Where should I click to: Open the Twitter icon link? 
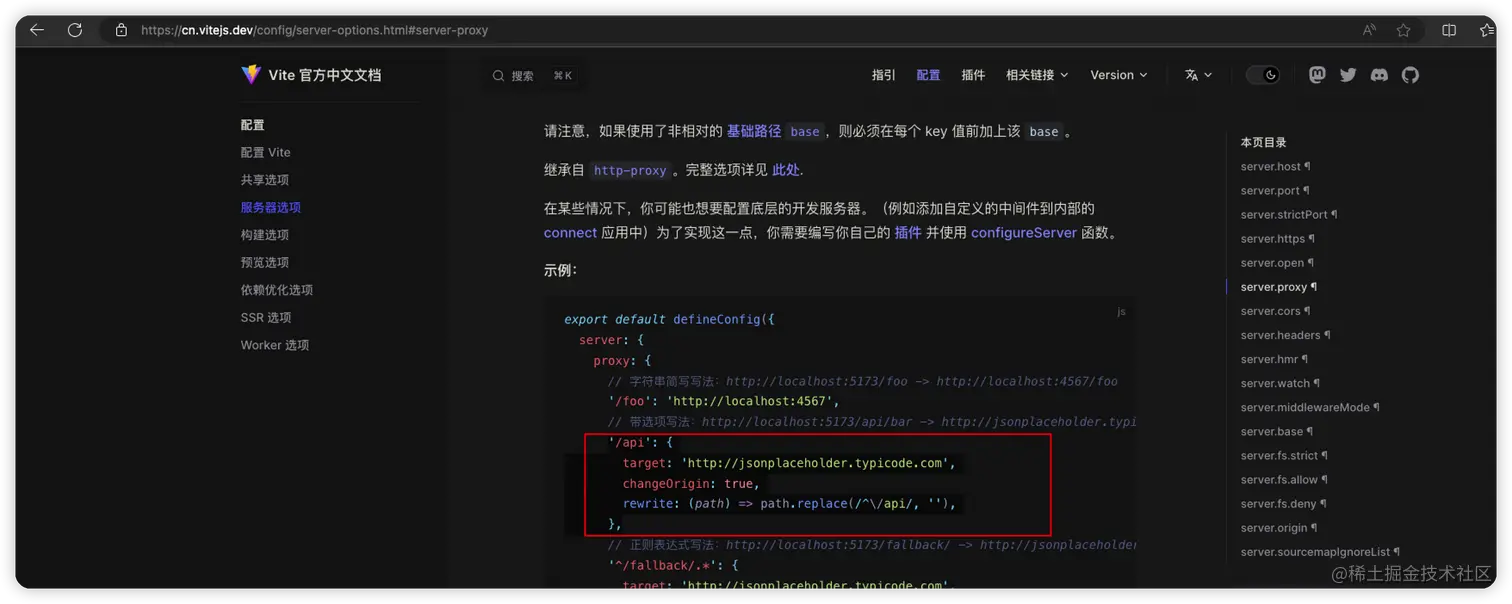coord(1348,75)
